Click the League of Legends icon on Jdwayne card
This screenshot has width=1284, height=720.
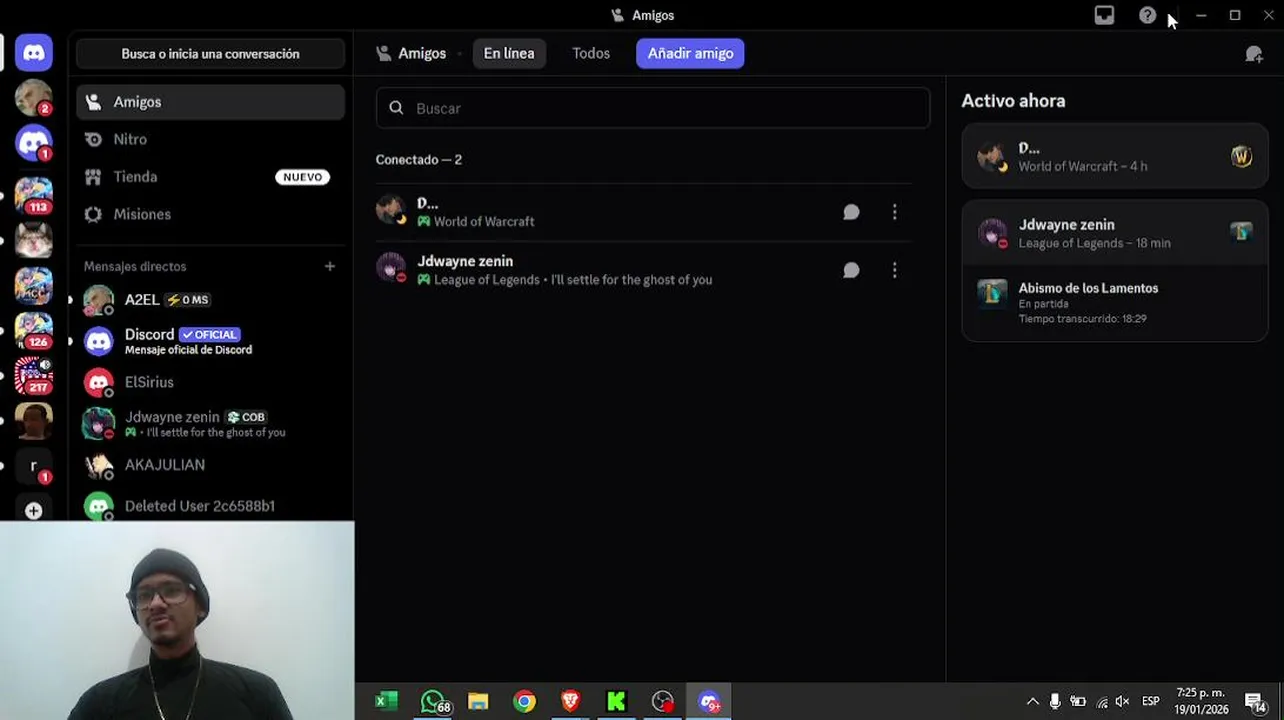[1241, 232]
